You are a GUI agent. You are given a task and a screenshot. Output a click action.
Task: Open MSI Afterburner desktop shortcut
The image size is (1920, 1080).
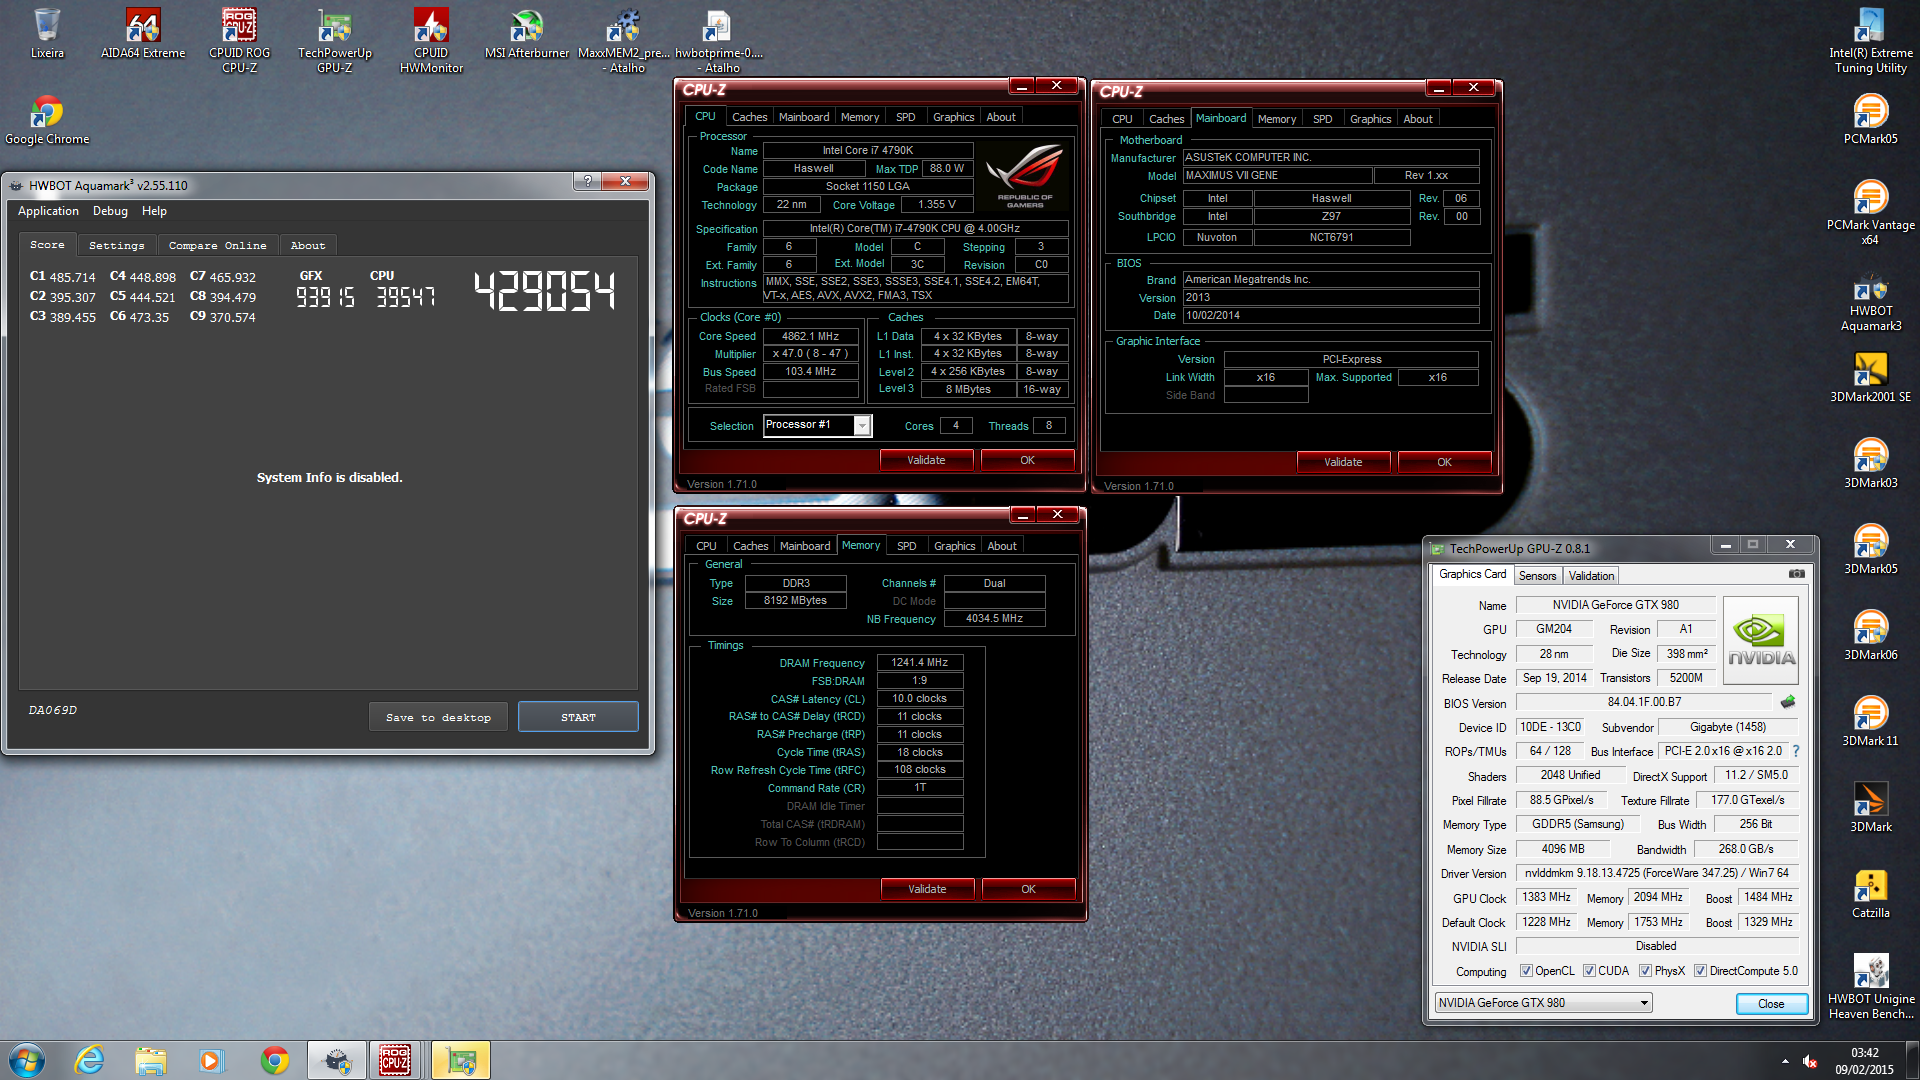pyautogui.click(x=527, y=34)
